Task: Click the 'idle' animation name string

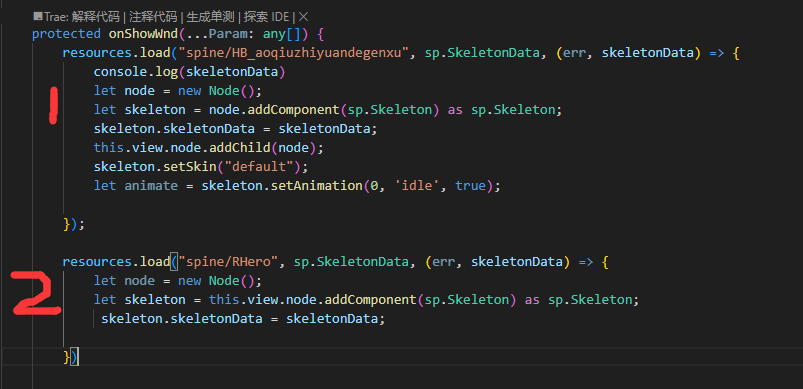Action: (418, 186)
